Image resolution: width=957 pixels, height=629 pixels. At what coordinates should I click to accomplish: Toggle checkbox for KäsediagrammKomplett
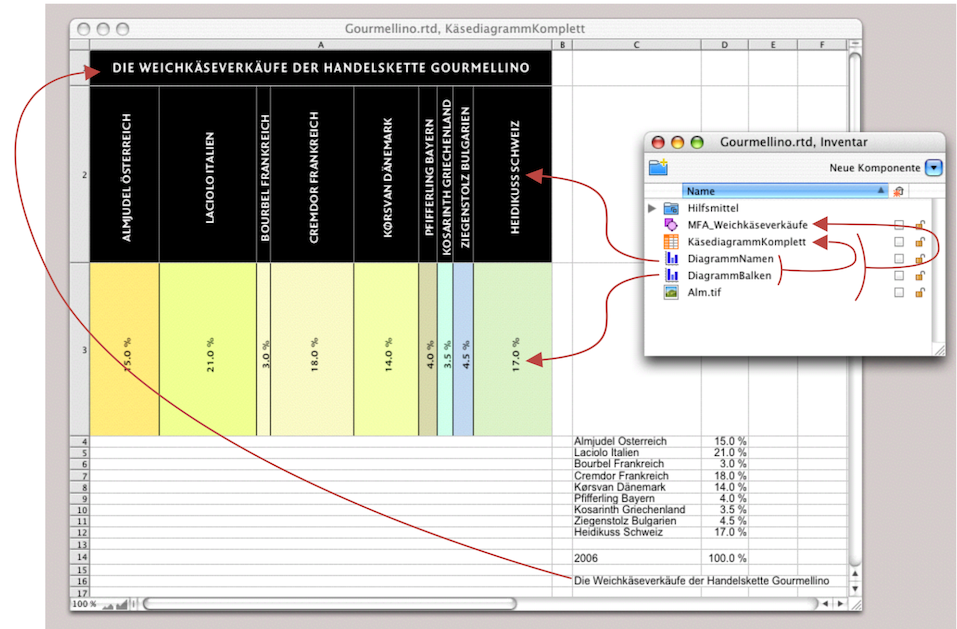click(x=898, y=242)
